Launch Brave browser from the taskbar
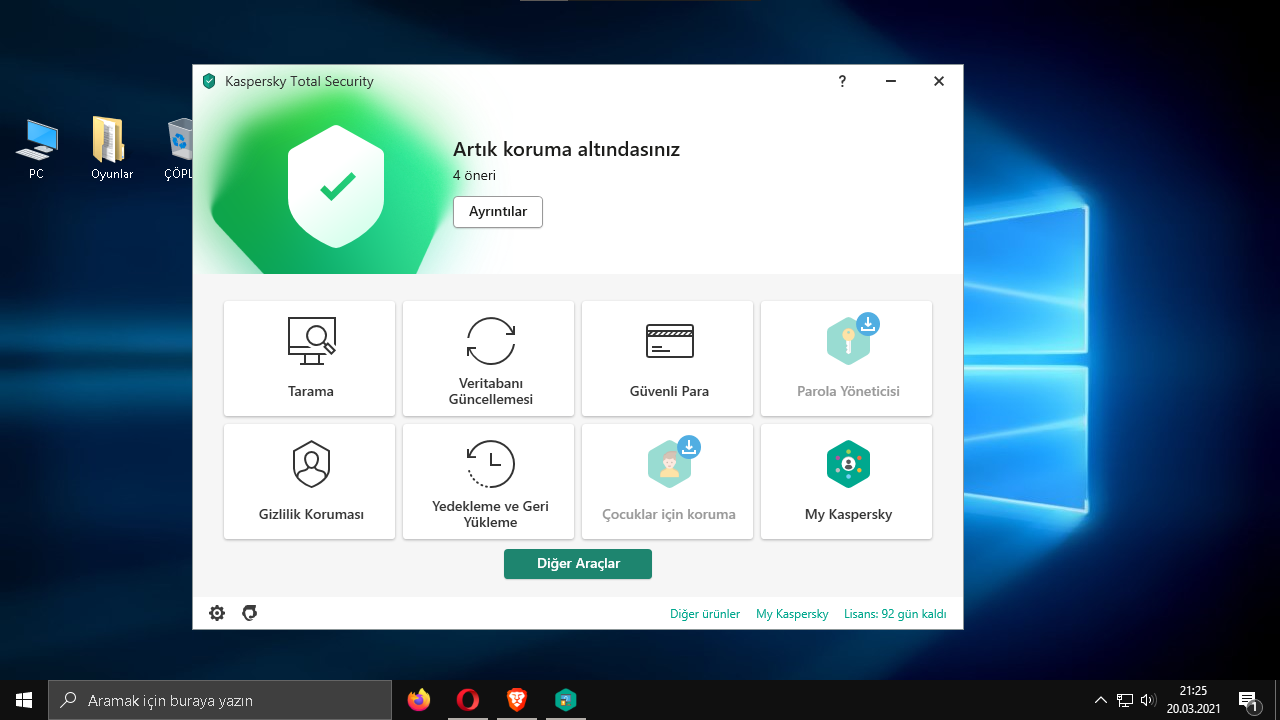Screen dimensions: 1280x720 [516, 700]
